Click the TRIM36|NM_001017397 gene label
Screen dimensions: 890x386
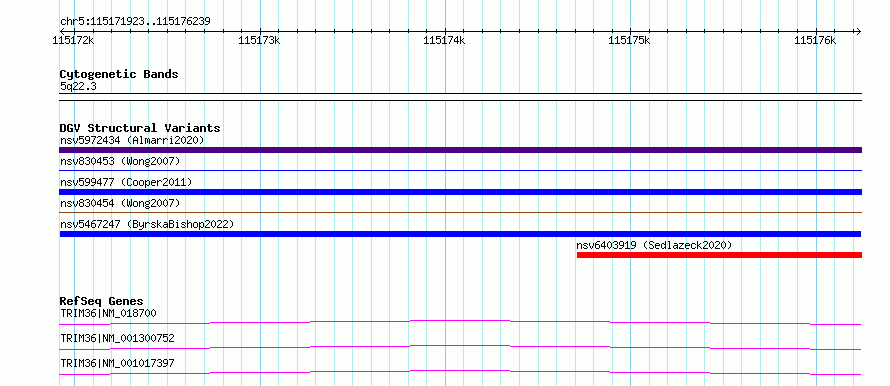tap(117, 363)
